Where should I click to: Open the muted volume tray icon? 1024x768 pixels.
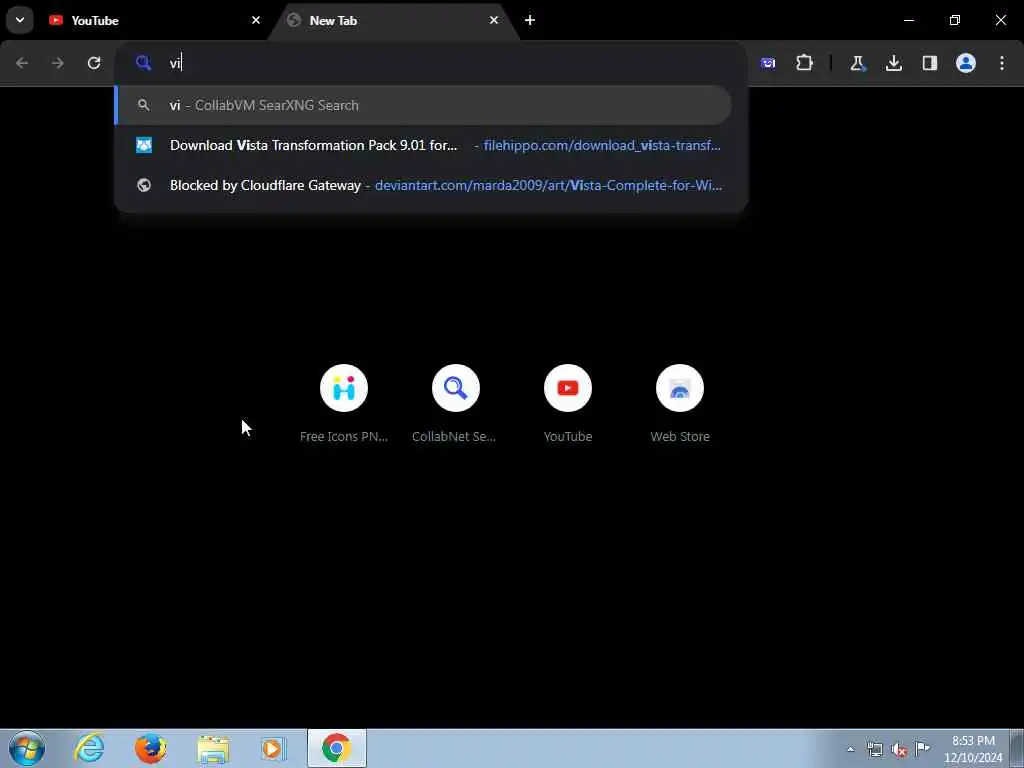coord(899,749)
